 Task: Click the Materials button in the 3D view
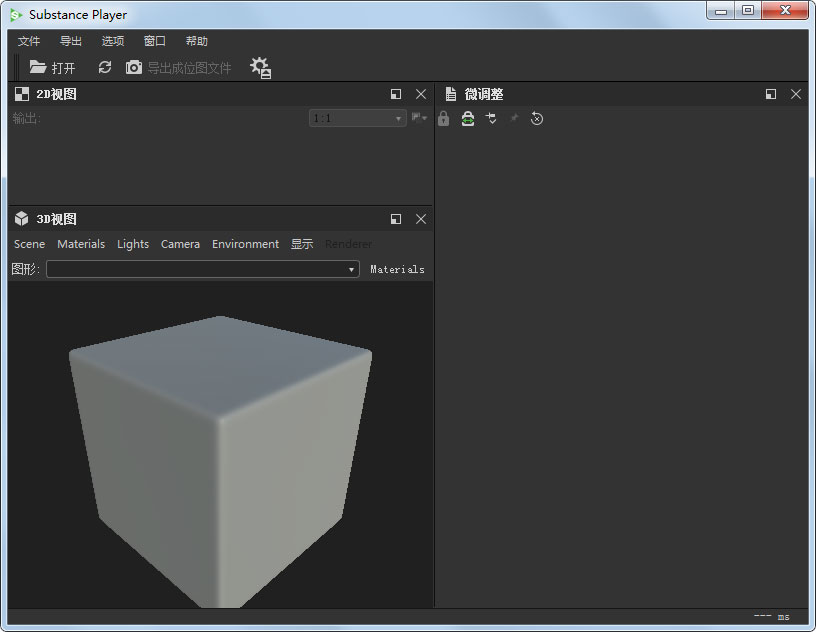(397, 269)
